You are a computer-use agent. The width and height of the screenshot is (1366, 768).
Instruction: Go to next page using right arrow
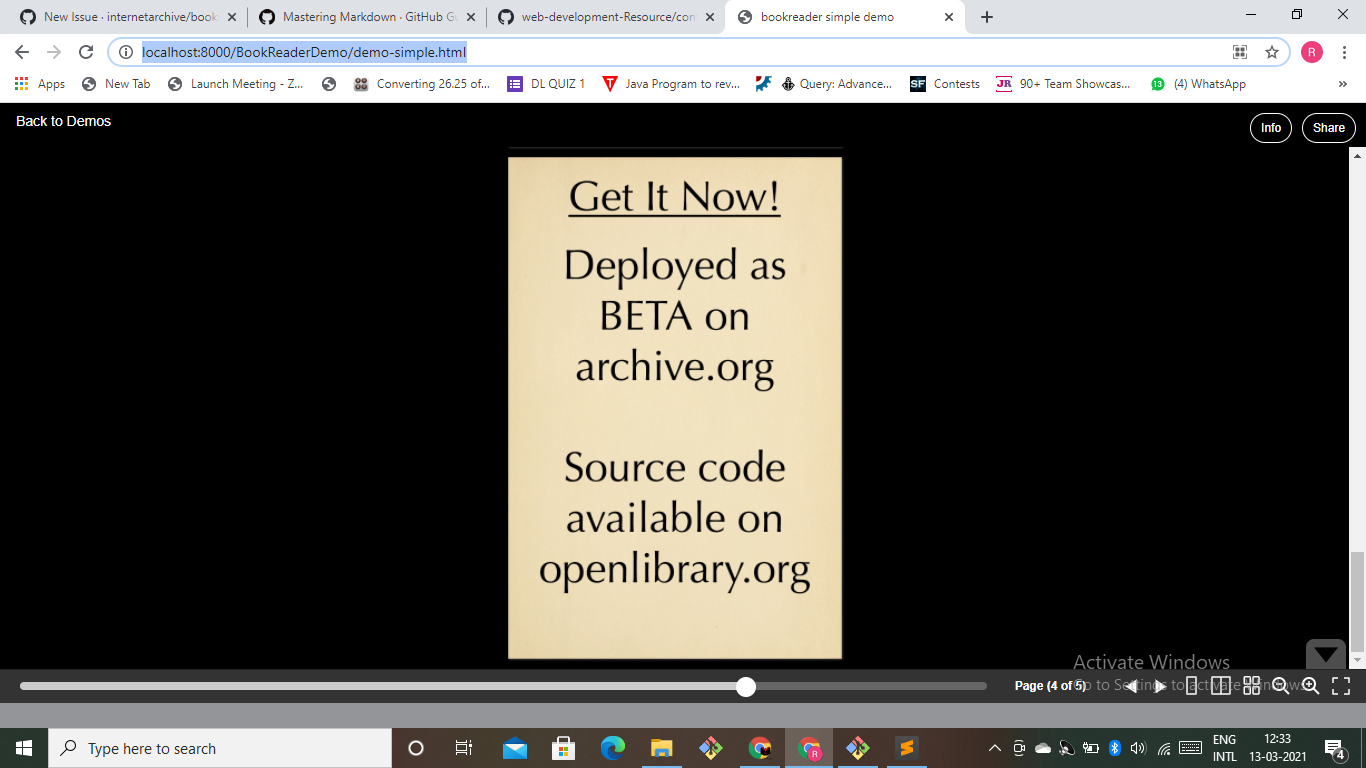click(x=1158, y=686)
